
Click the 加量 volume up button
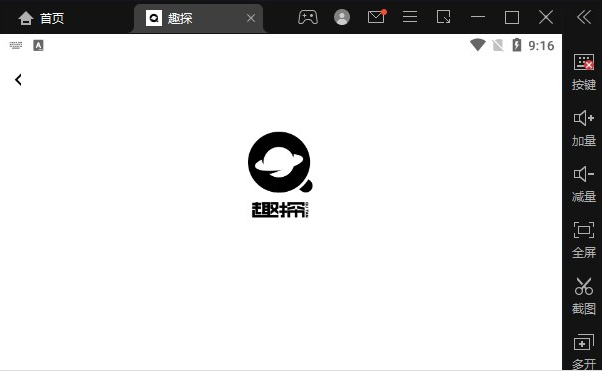tap(584, 128)
